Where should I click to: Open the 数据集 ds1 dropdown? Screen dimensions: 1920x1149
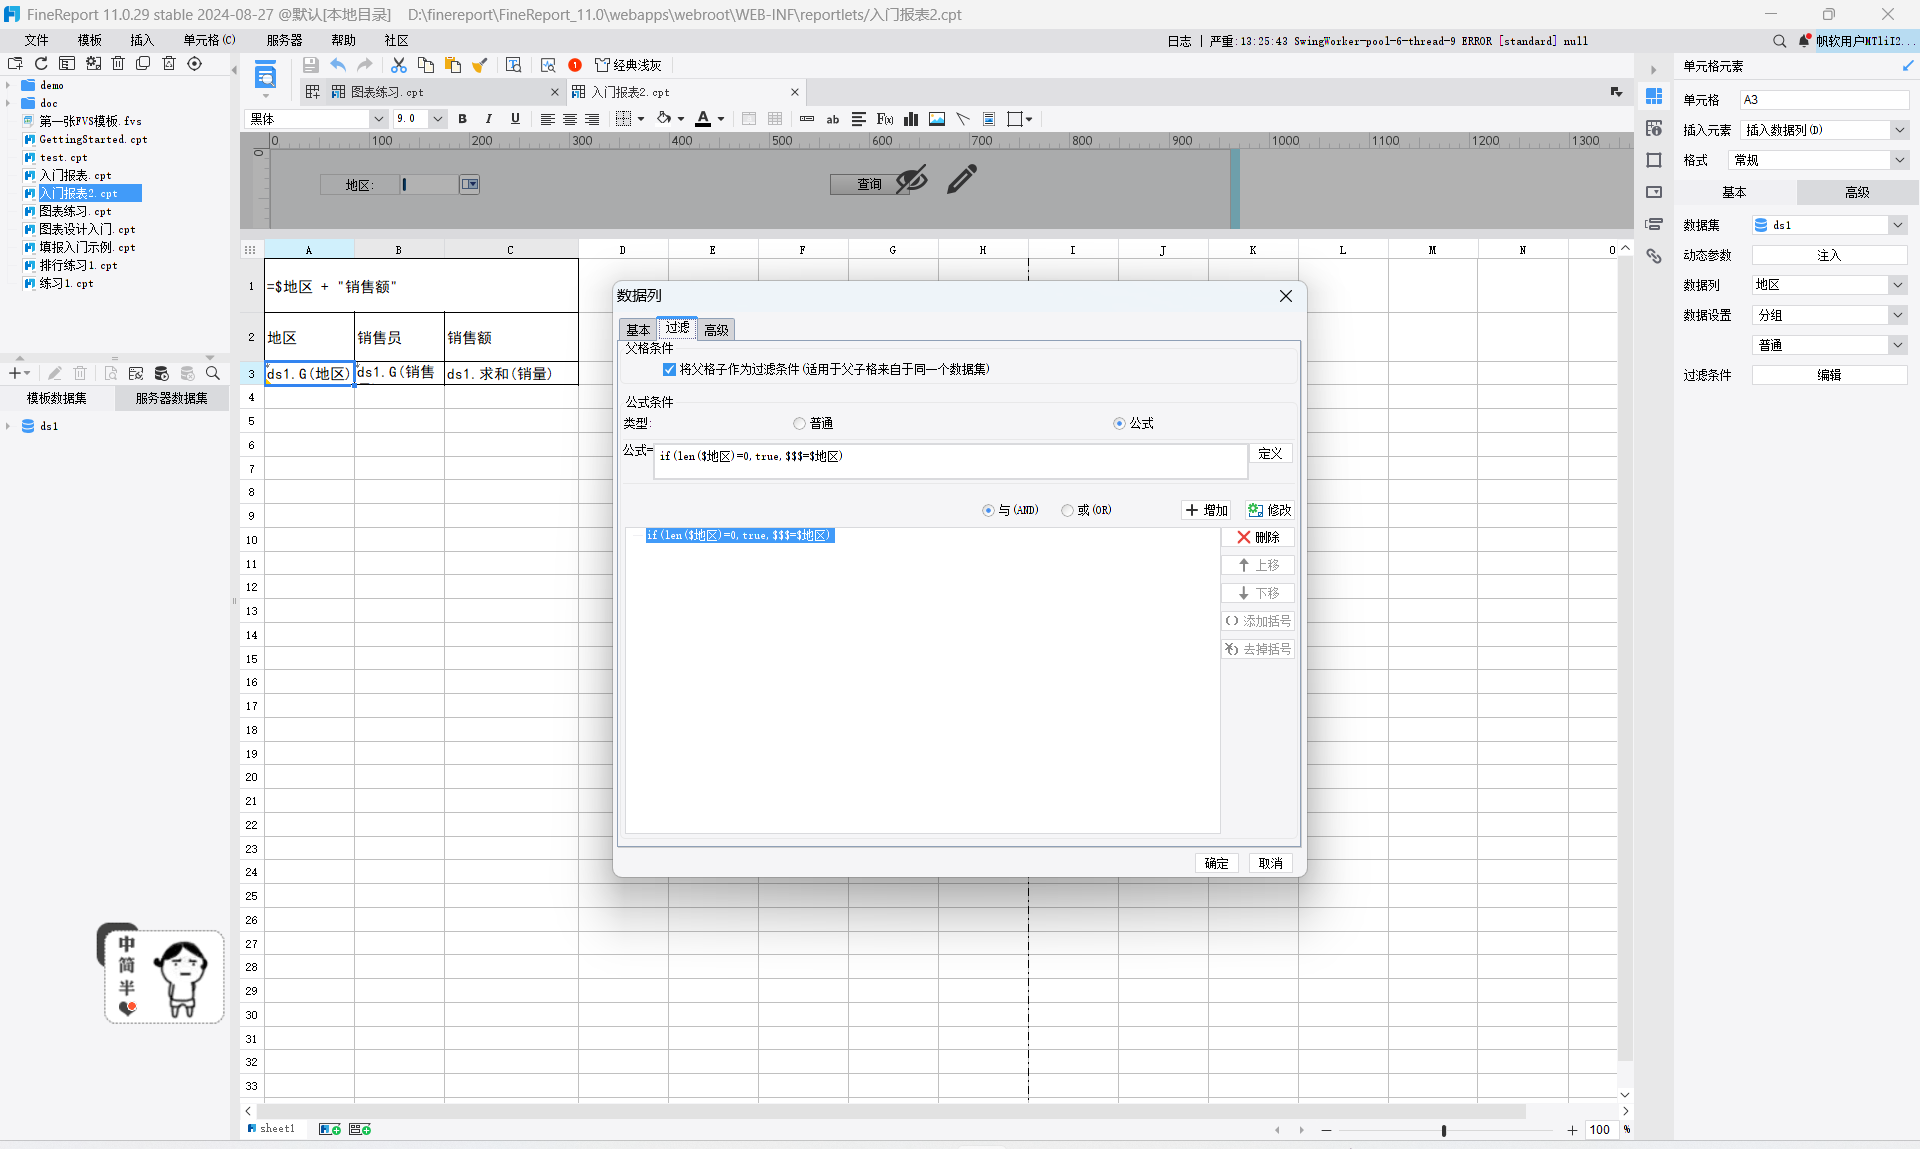(x=1897, y=225)
